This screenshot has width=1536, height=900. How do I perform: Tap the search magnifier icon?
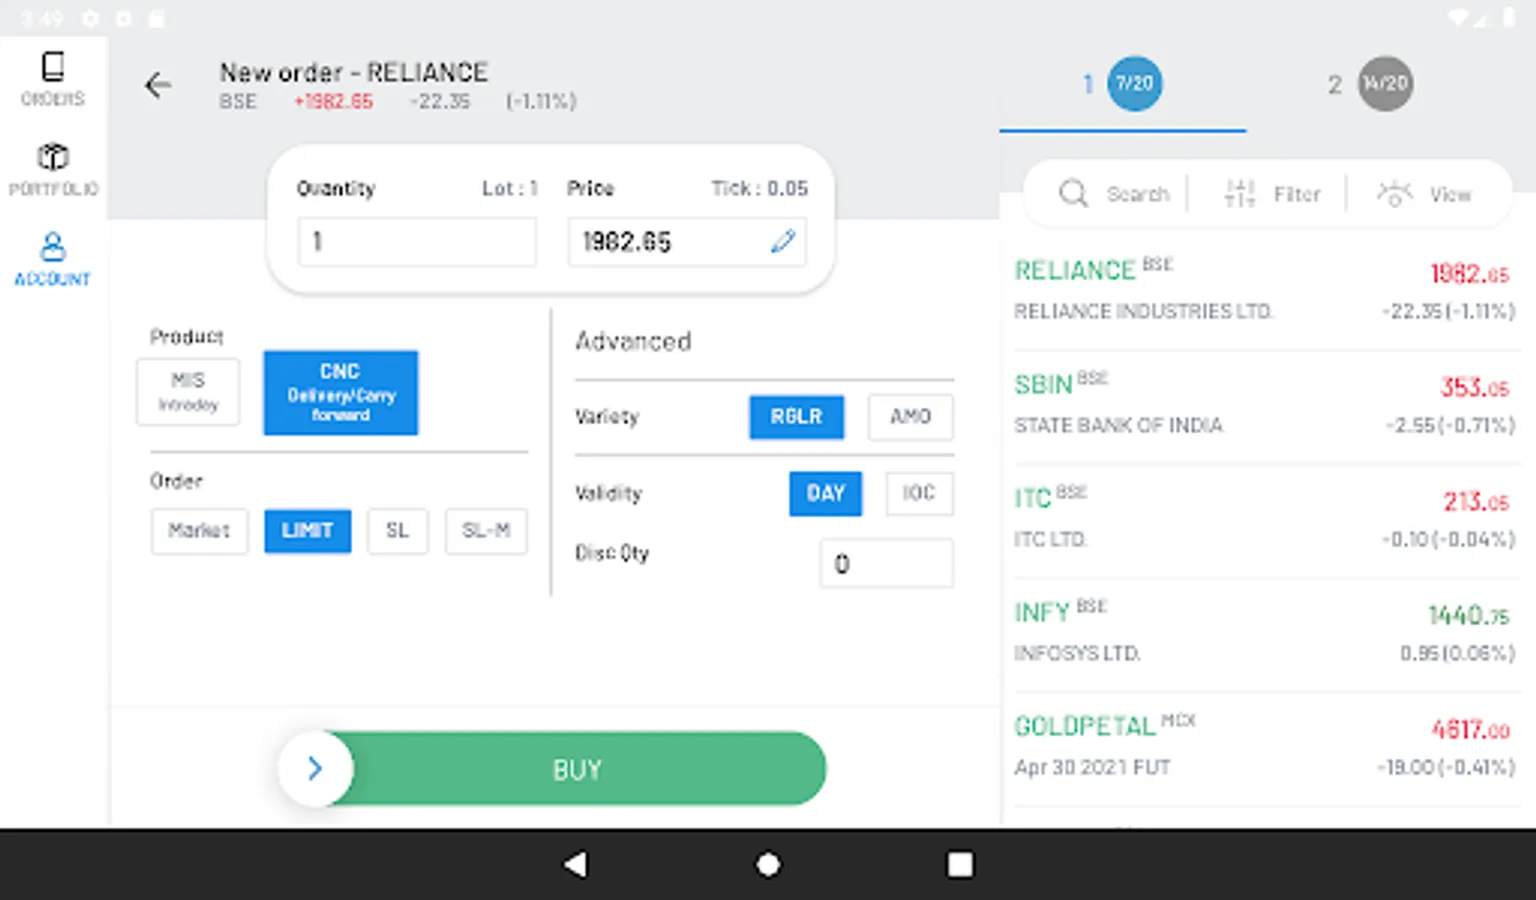[1073, 193]
